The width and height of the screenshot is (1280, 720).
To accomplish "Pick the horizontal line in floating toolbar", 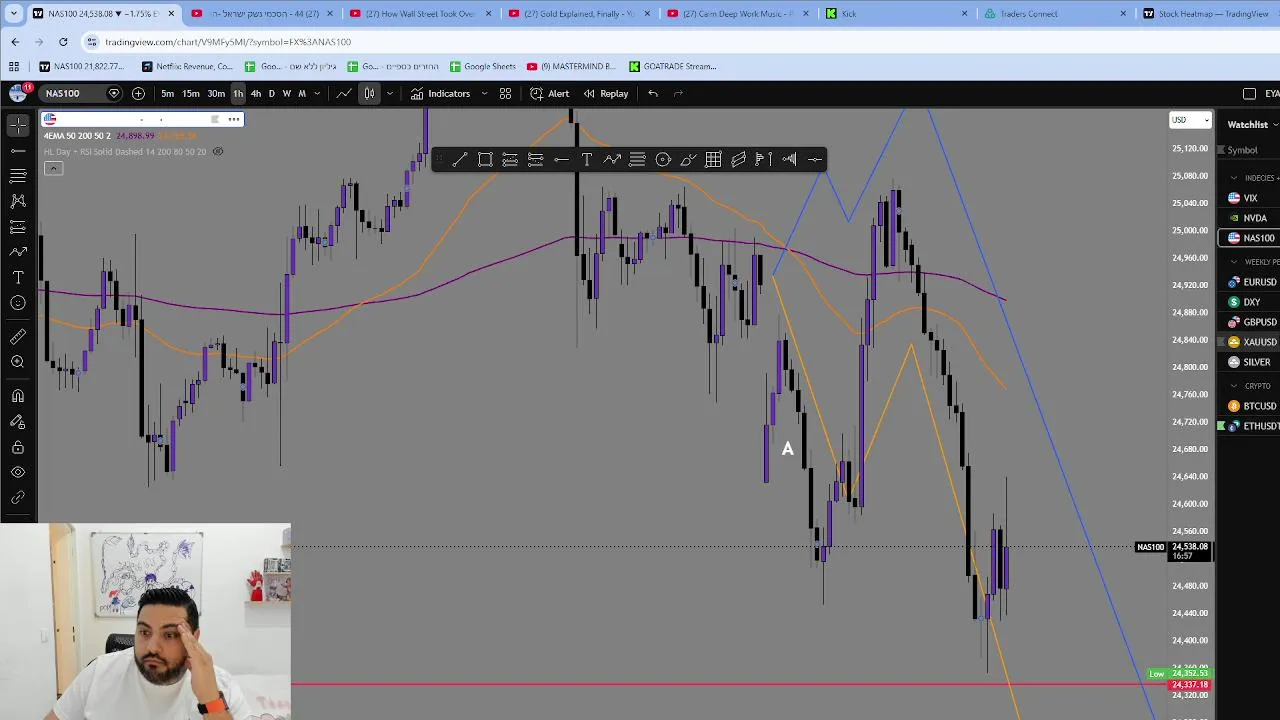I will [x=561, y=159].
